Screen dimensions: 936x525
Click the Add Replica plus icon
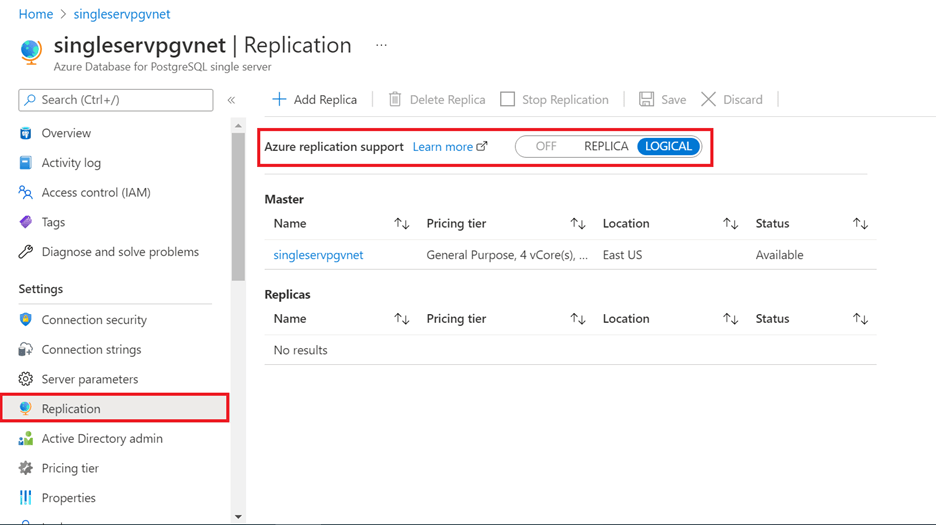279,99
